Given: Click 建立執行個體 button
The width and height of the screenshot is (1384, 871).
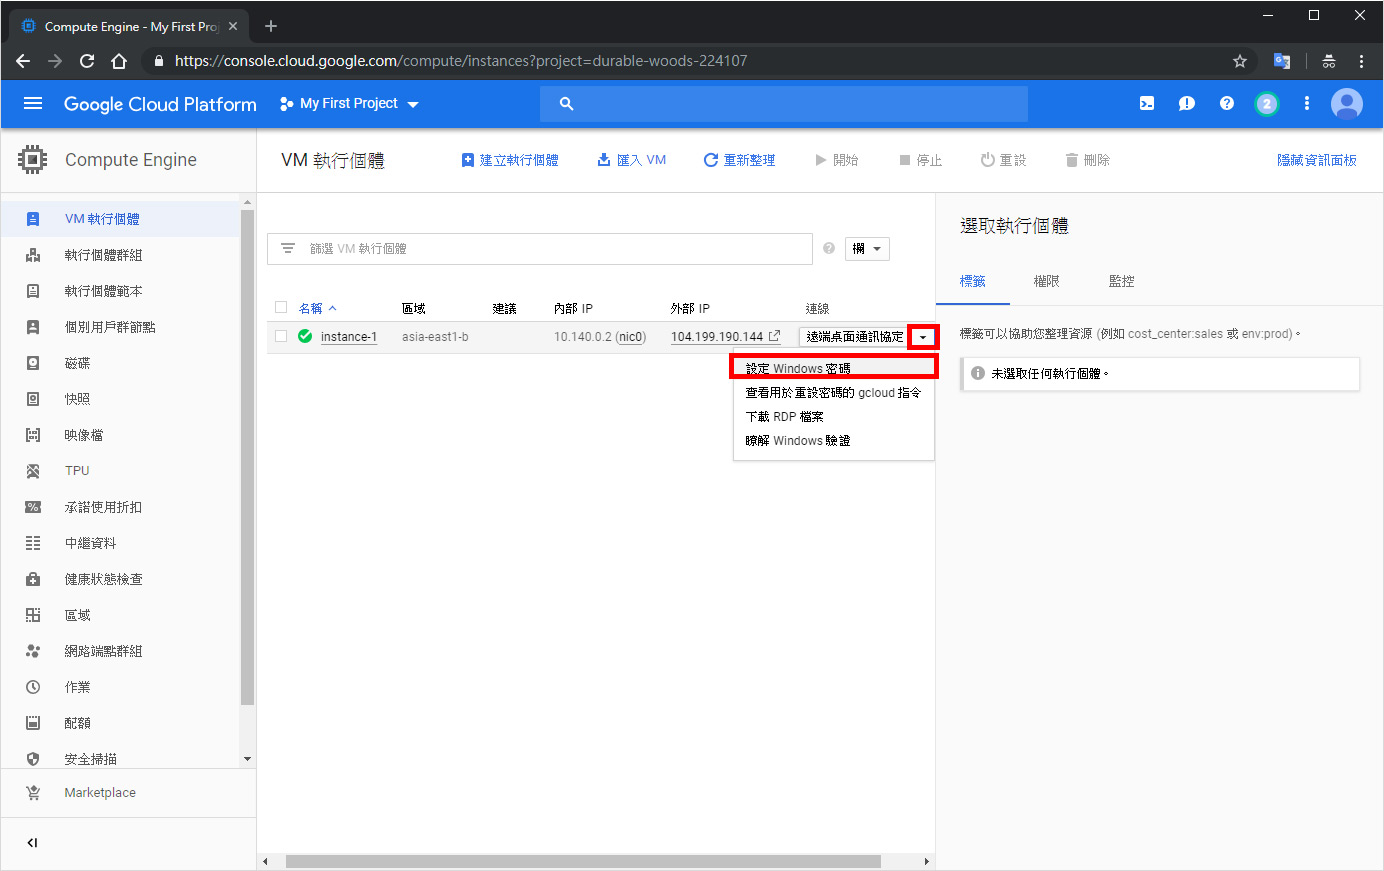Looking at the screenshot, I should pyautogui.click(x=510, y=160).
